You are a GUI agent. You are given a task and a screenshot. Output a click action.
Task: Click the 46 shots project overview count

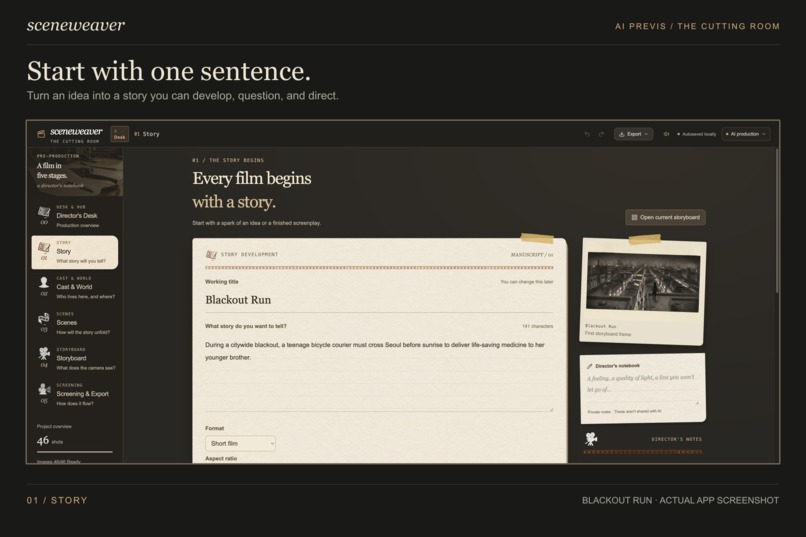coord(50,441)
